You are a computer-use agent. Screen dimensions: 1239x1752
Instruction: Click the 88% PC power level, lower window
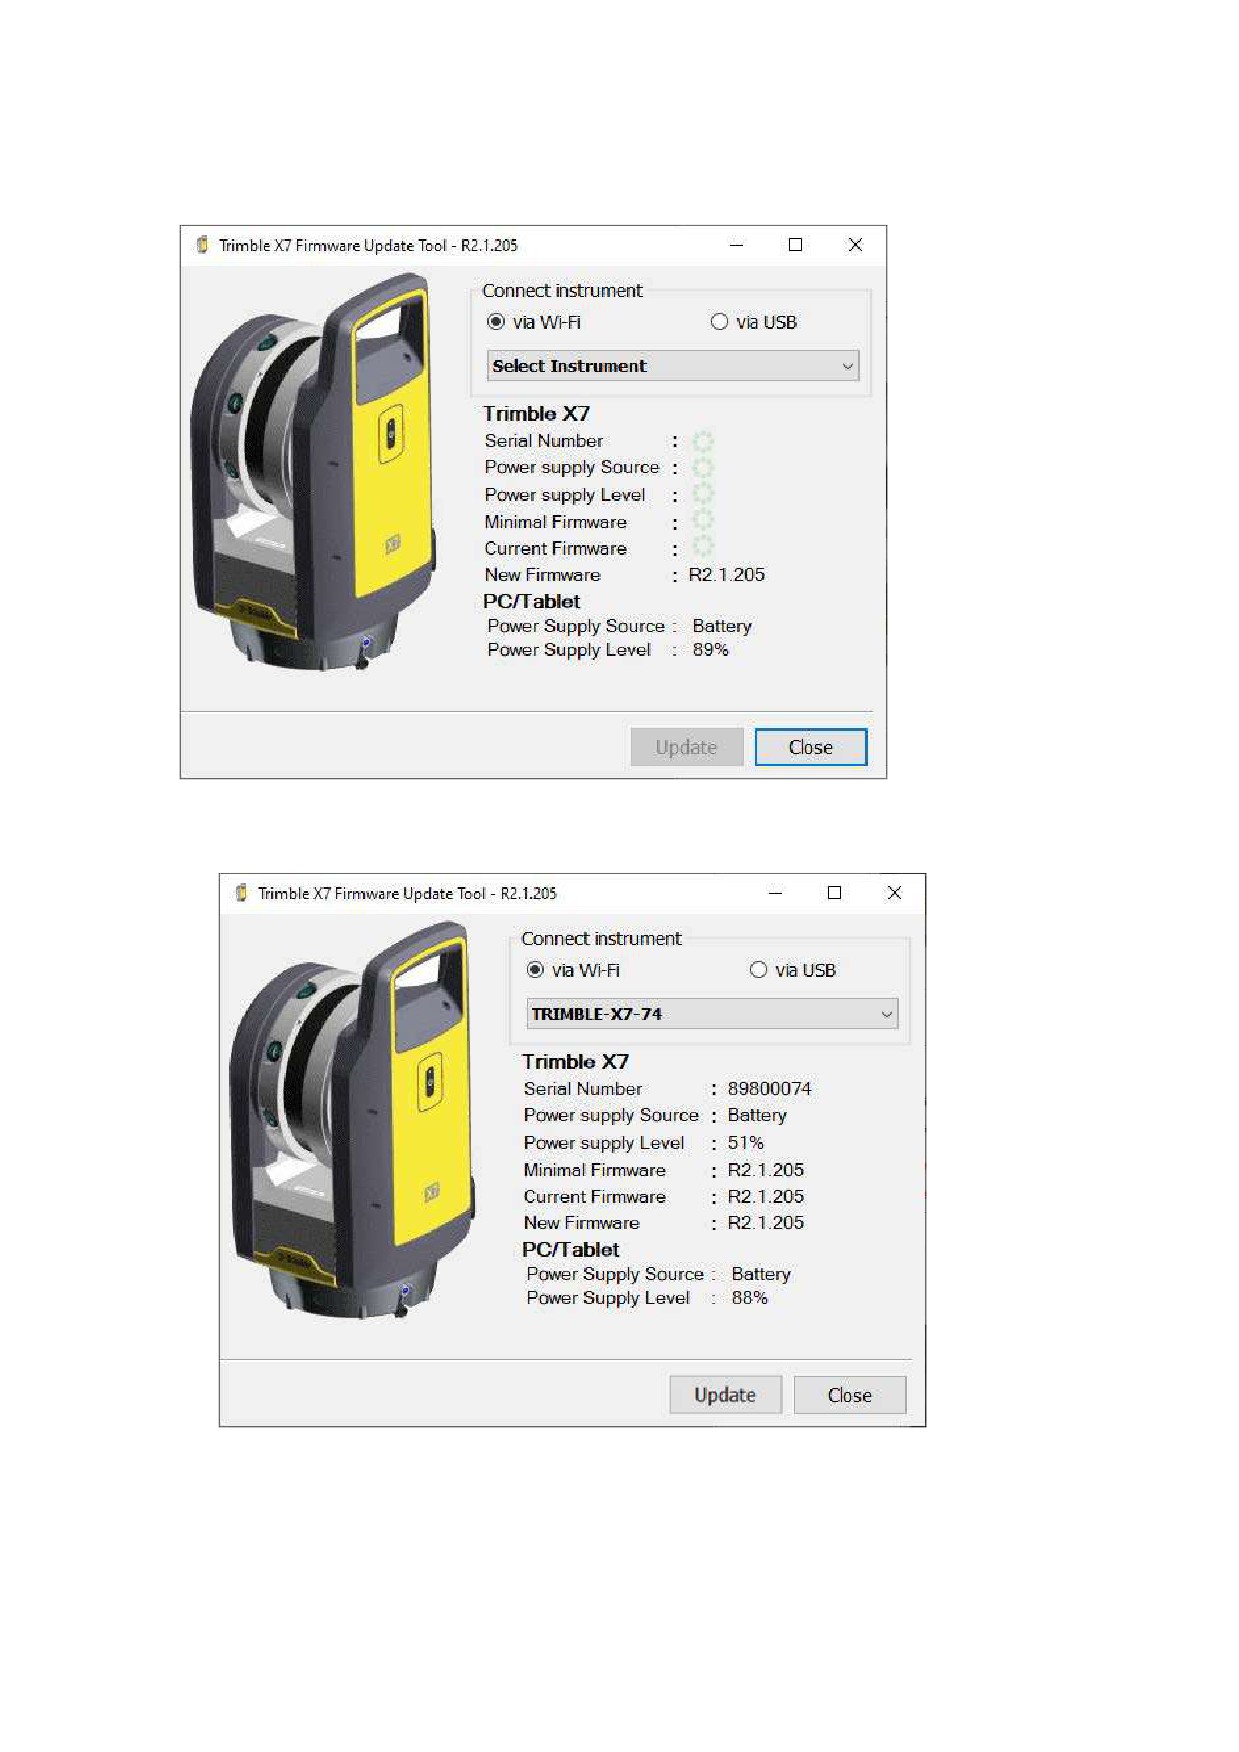749,1298
